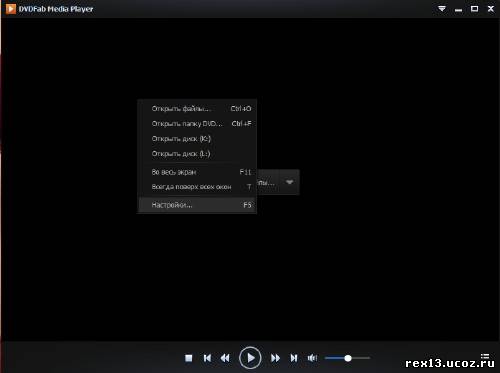Open the title bar dropdown menu arrow

tap(442, 9)
